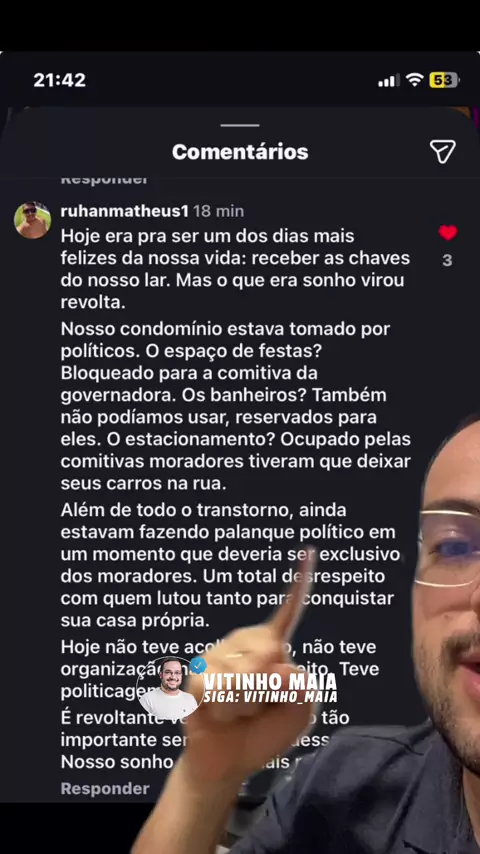Tap the Comentários header title
The height and width of the screenshot is (854, 480).
coord(240,152)
